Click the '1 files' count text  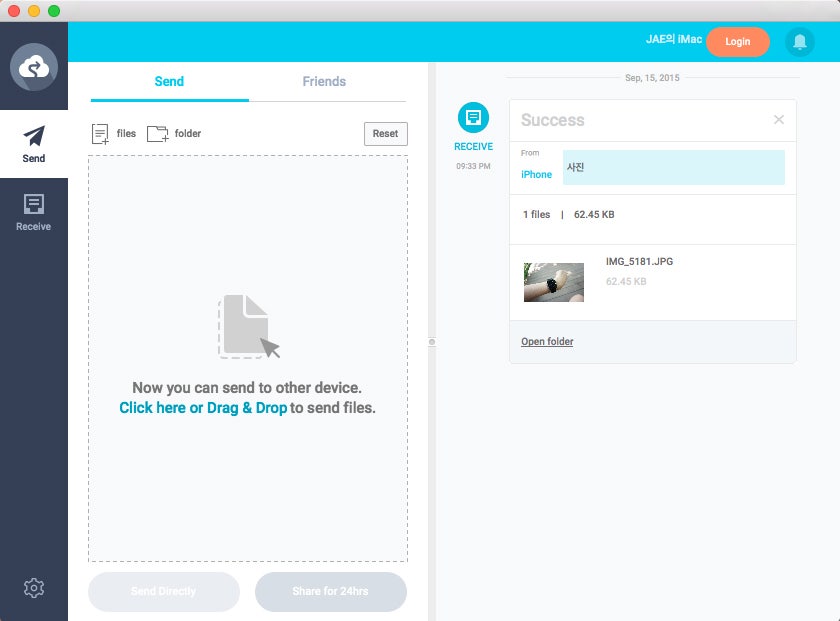[x=536, y=214]
